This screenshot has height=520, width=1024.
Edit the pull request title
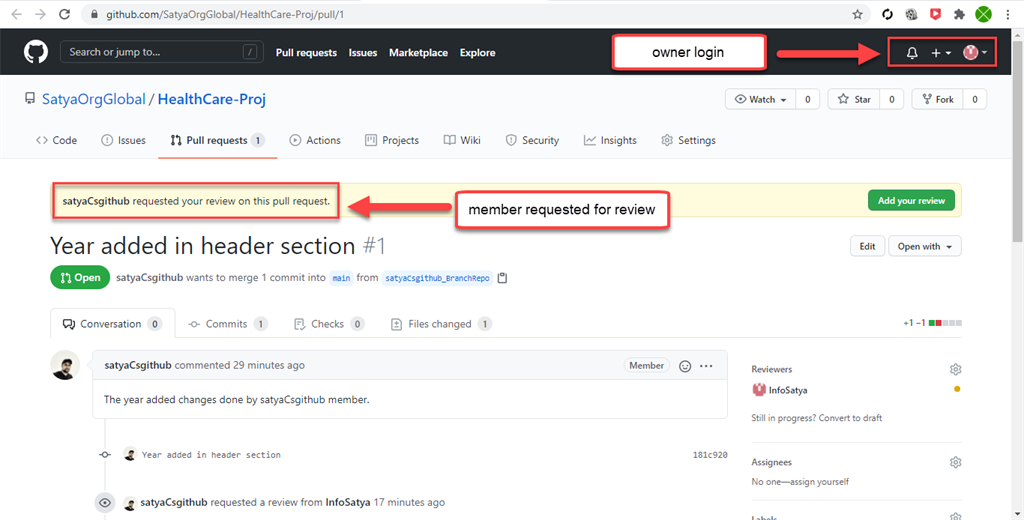[x=867, y=246]
